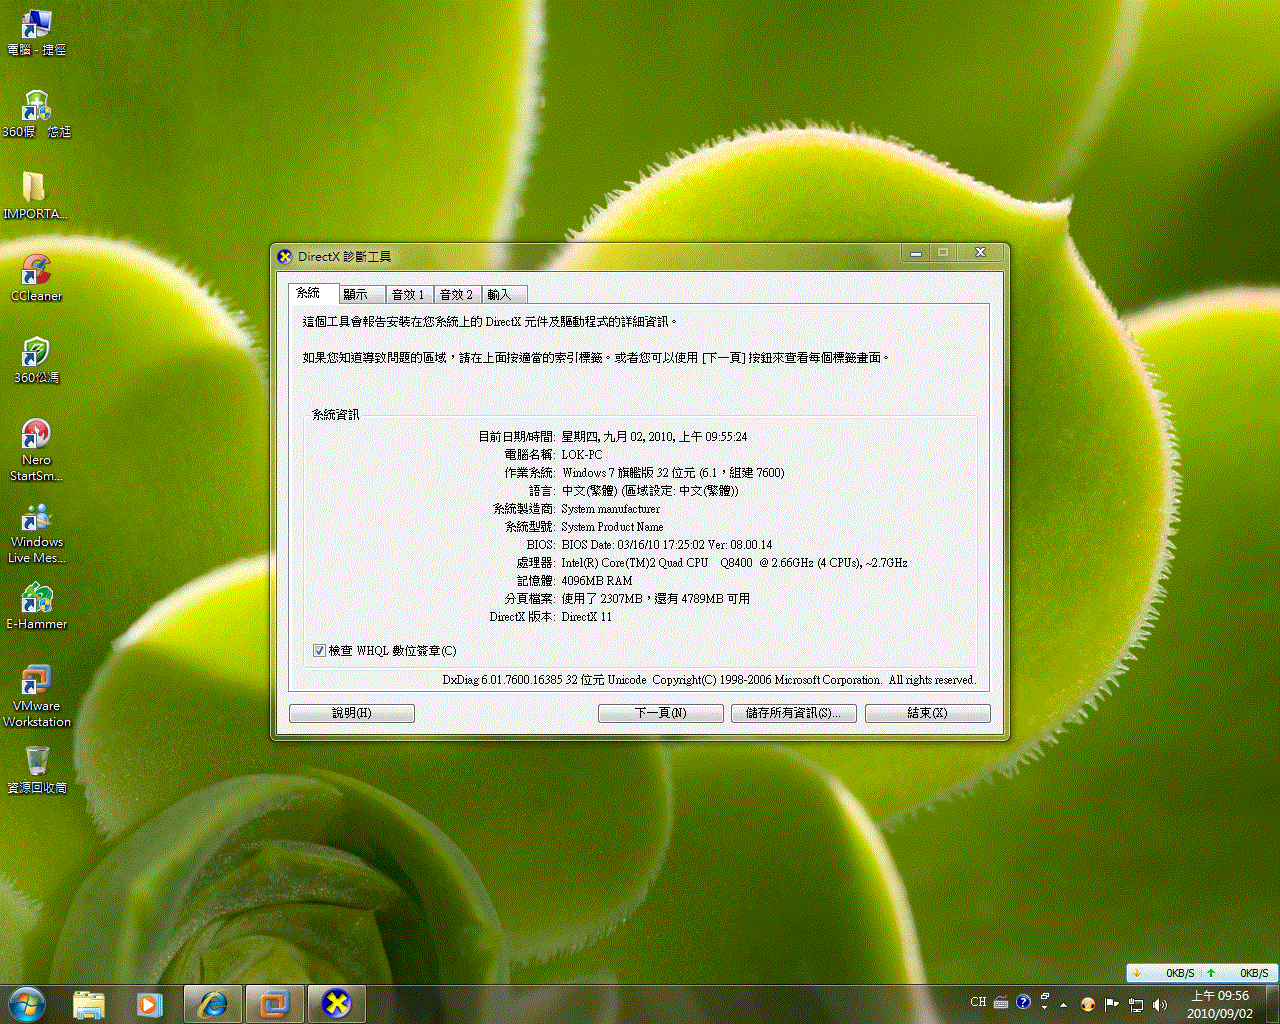Open the volume speaker tray icon

point(1160,1004)
